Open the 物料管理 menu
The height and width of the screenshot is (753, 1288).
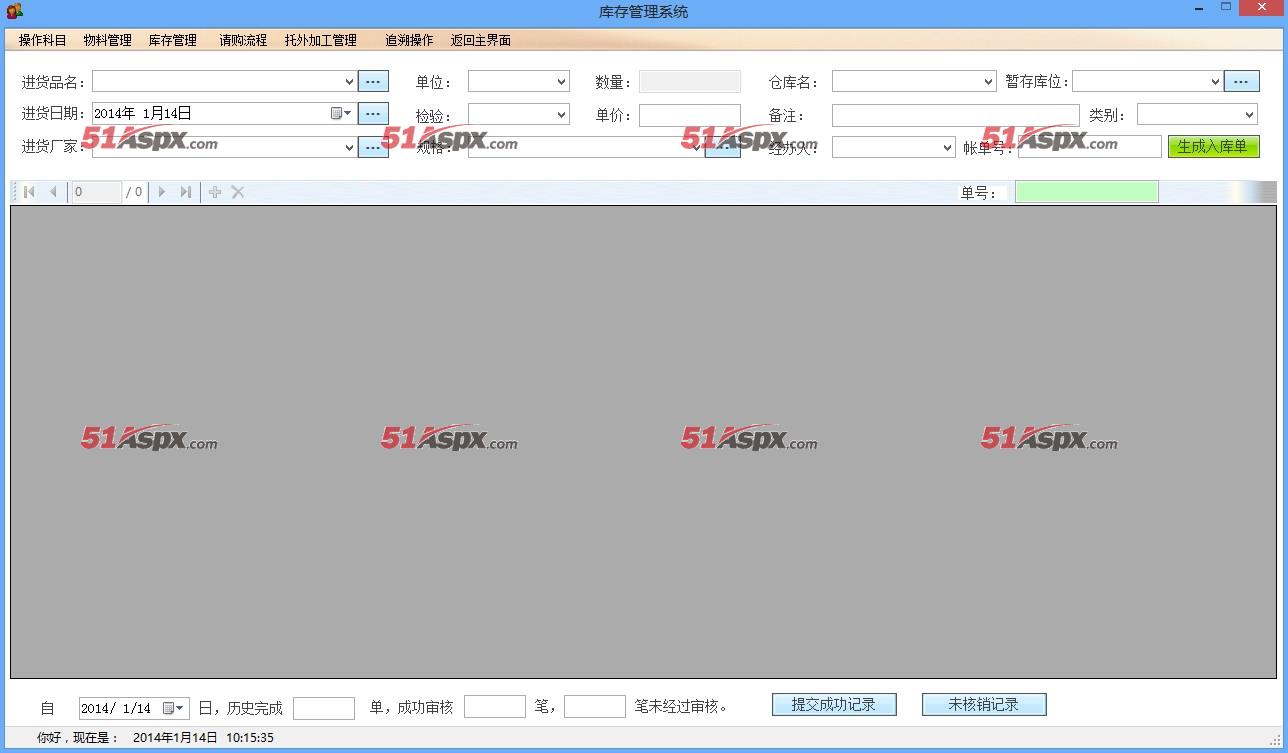108,40
